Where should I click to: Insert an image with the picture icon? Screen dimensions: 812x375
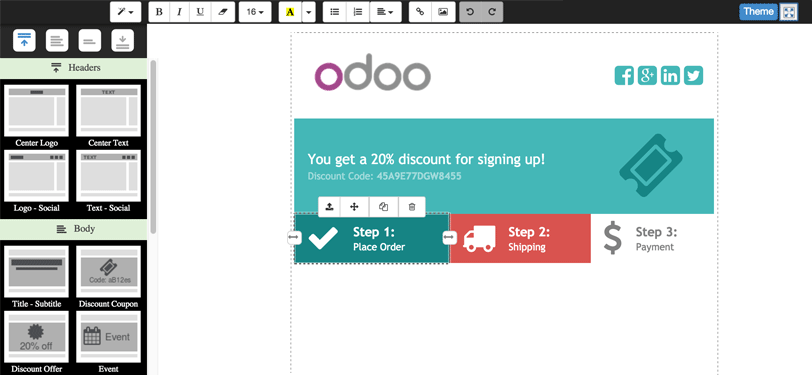tap(443, 12)
